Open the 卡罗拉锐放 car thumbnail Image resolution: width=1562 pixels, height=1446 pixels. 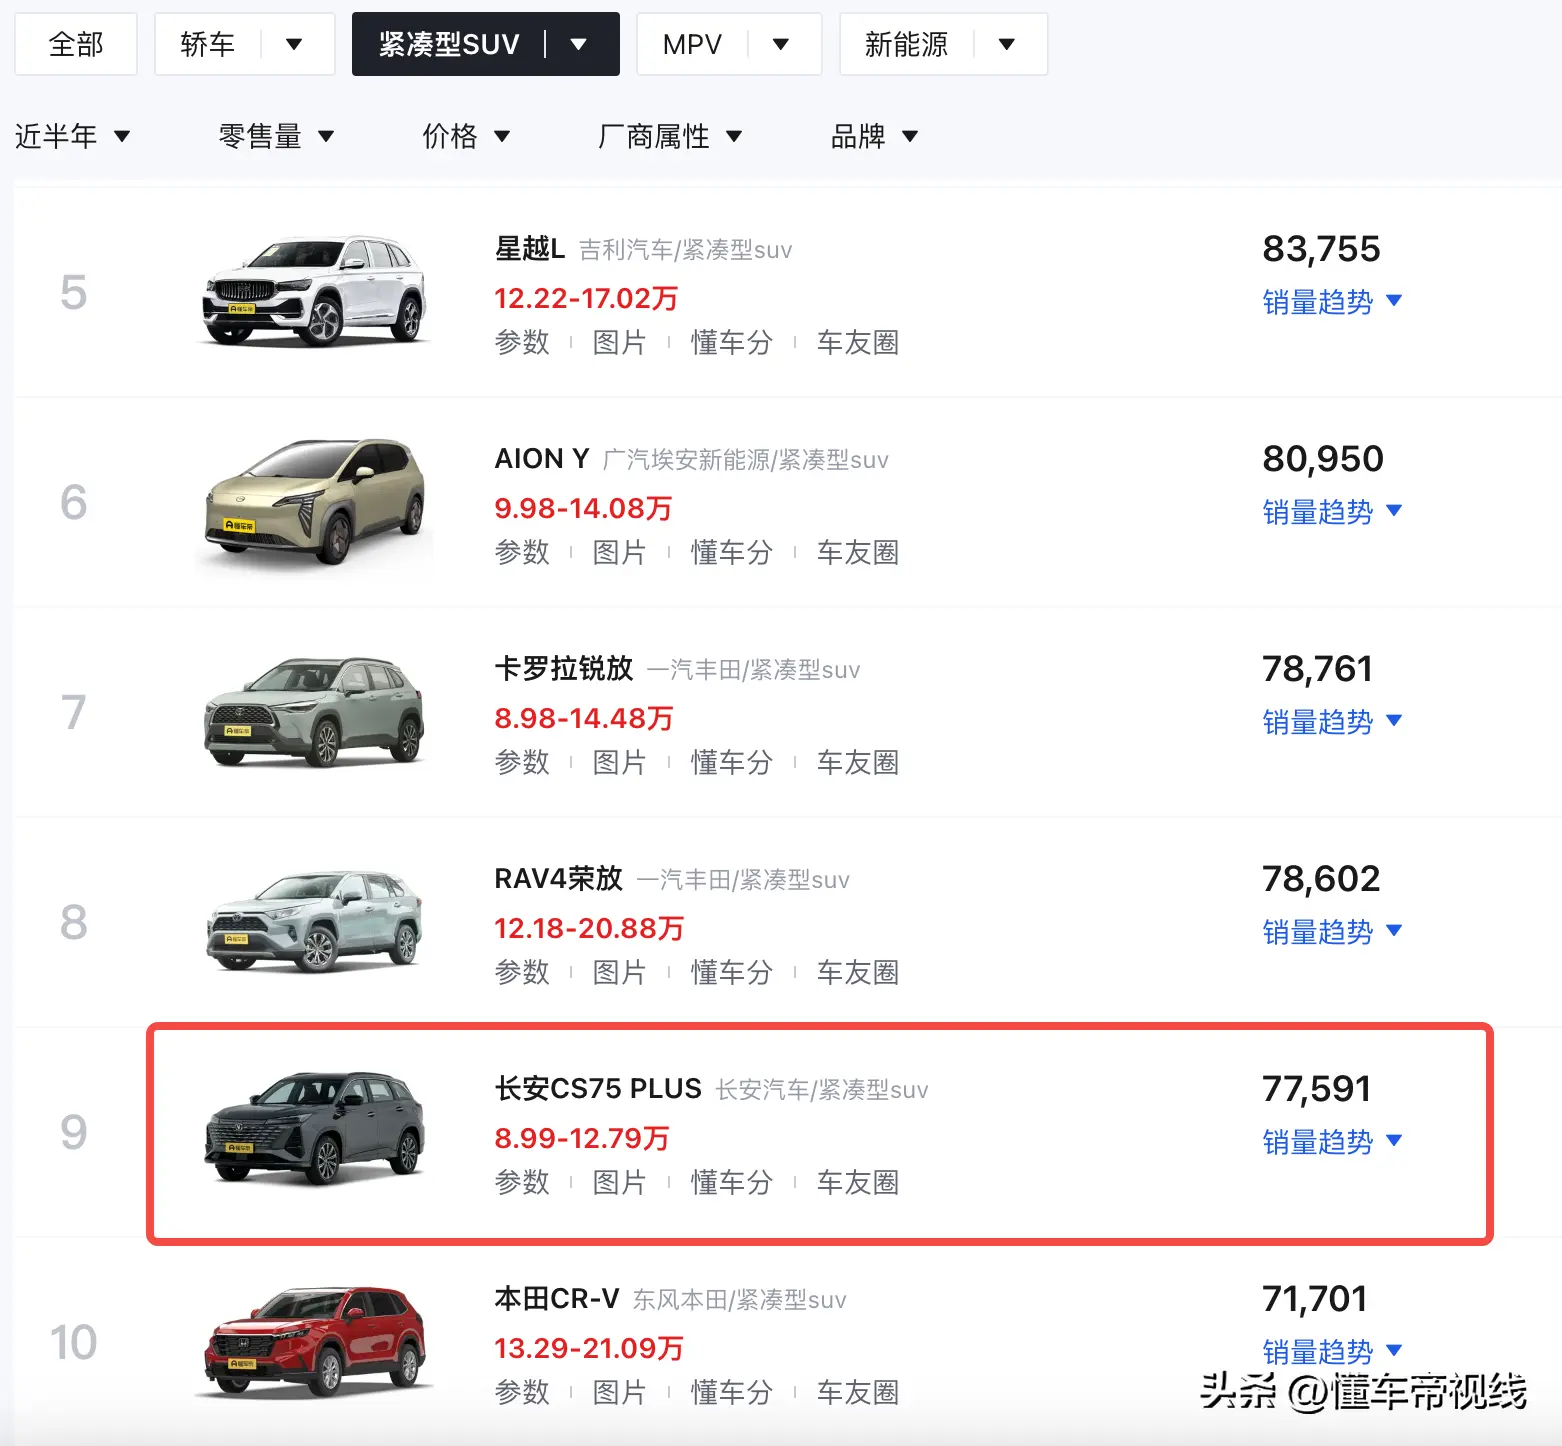click(315, 711)
